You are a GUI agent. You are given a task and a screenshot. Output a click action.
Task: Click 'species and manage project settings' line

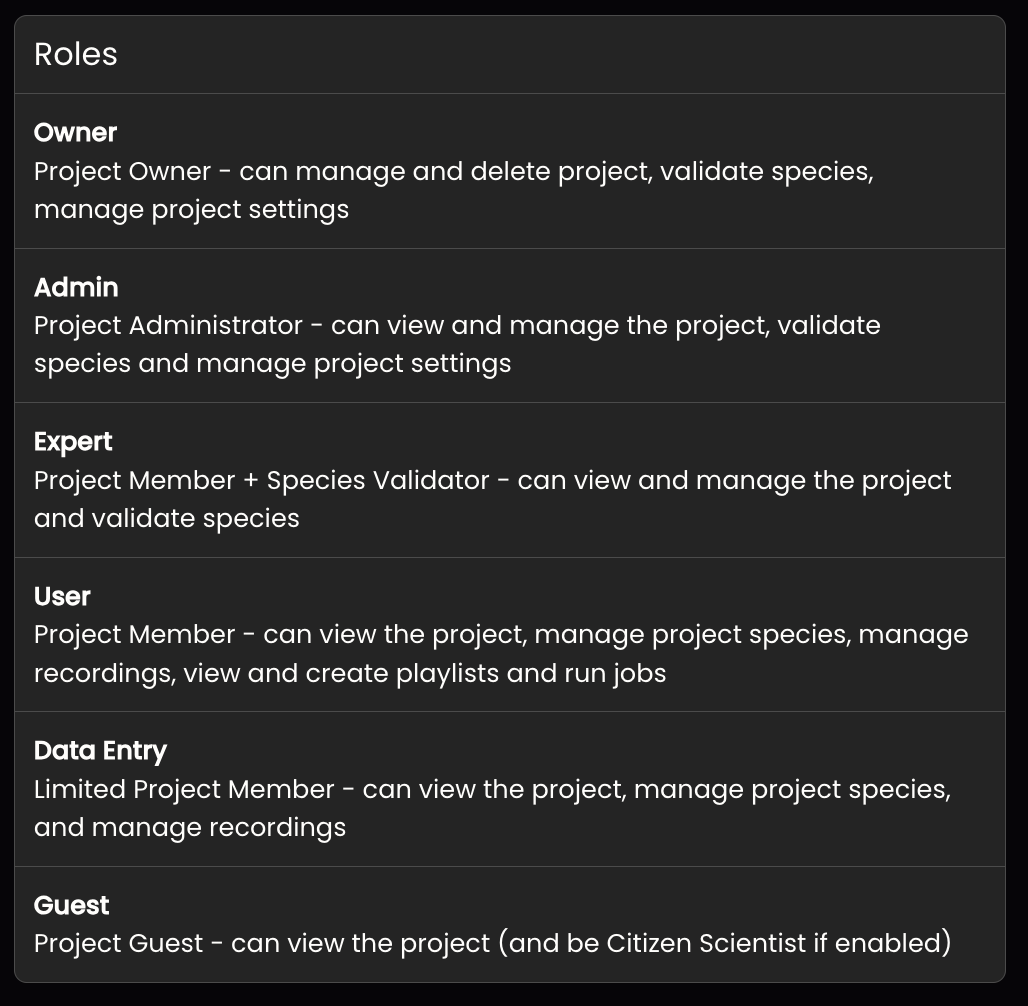coord(273,364)
